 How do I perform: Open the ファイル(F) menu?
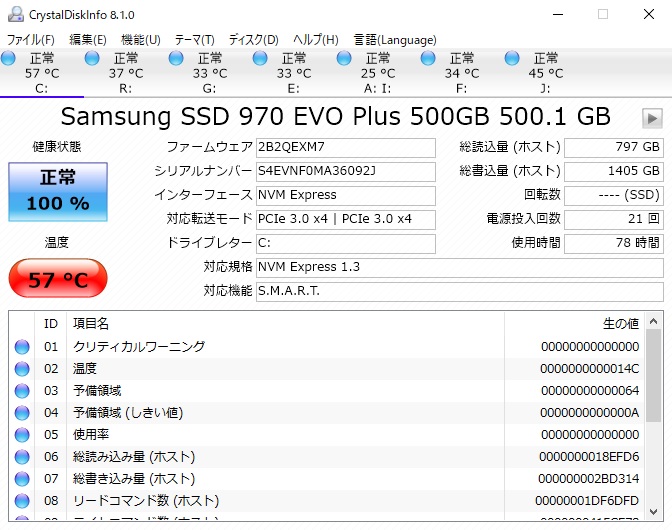pyautogui.click(x=30, y=40)
